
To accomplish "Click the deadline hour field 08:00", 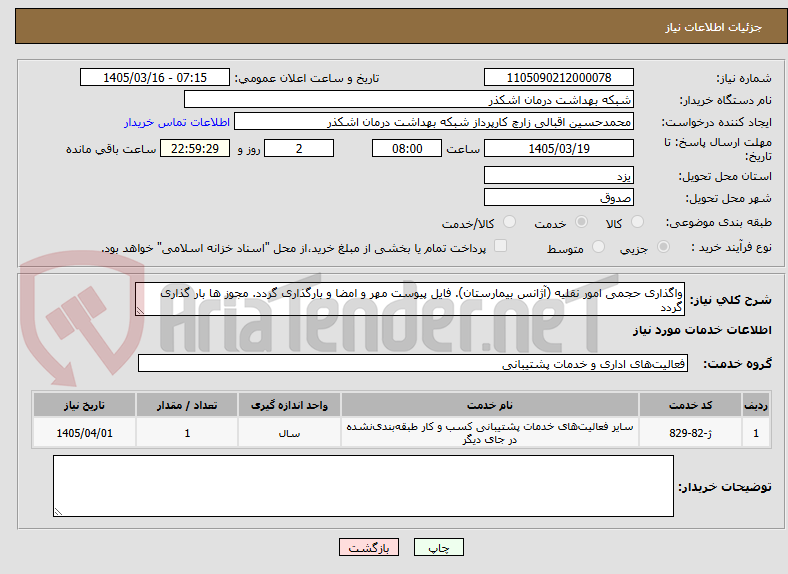I will [x=407, y=148].
